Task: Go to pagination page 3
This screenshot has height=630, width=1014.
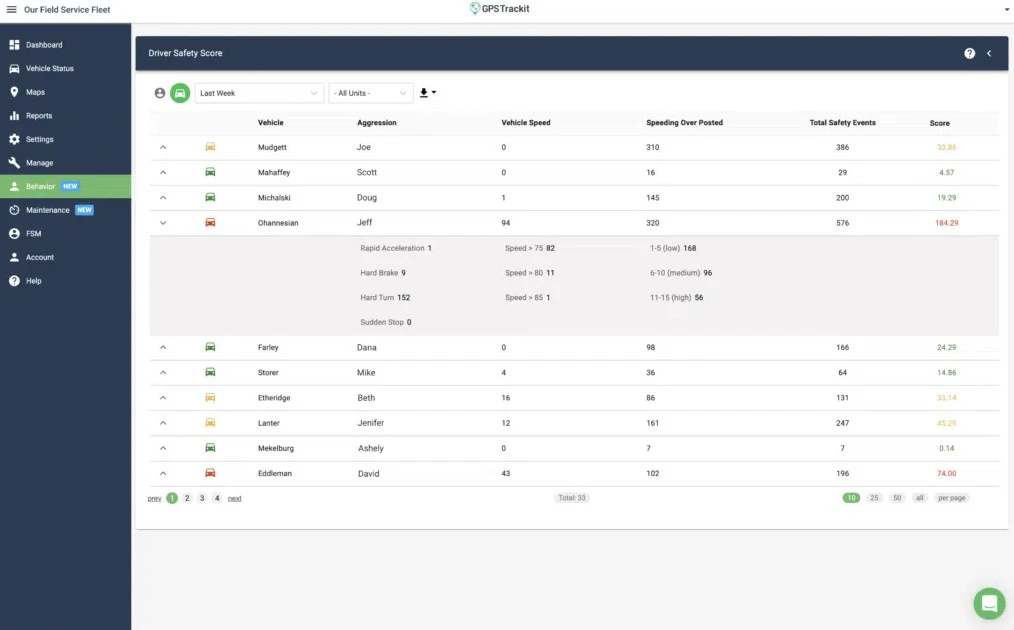Action: click(x=201, y=497)
